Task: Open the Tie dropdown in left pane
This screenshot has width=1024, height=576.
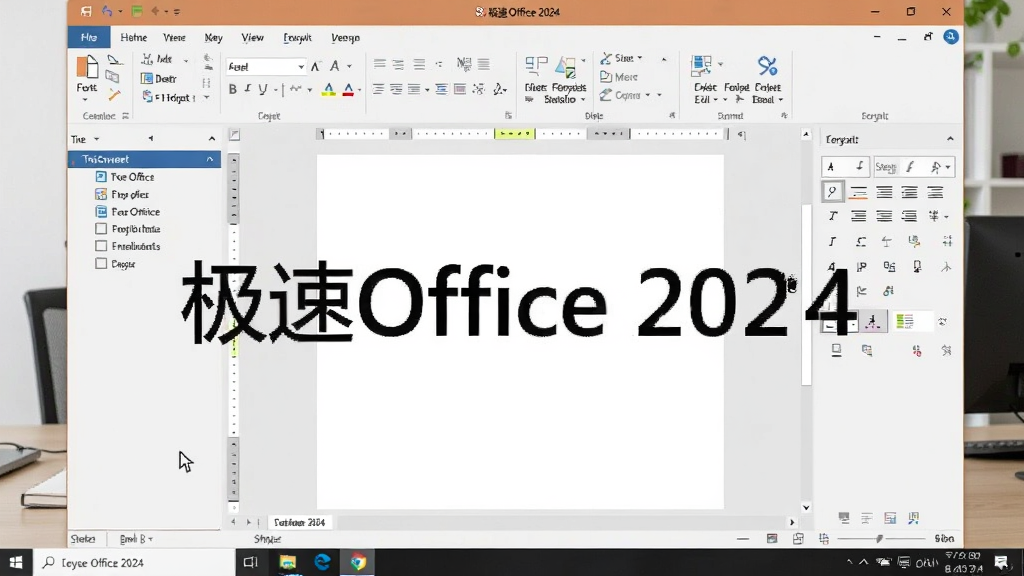Action: 97,139
